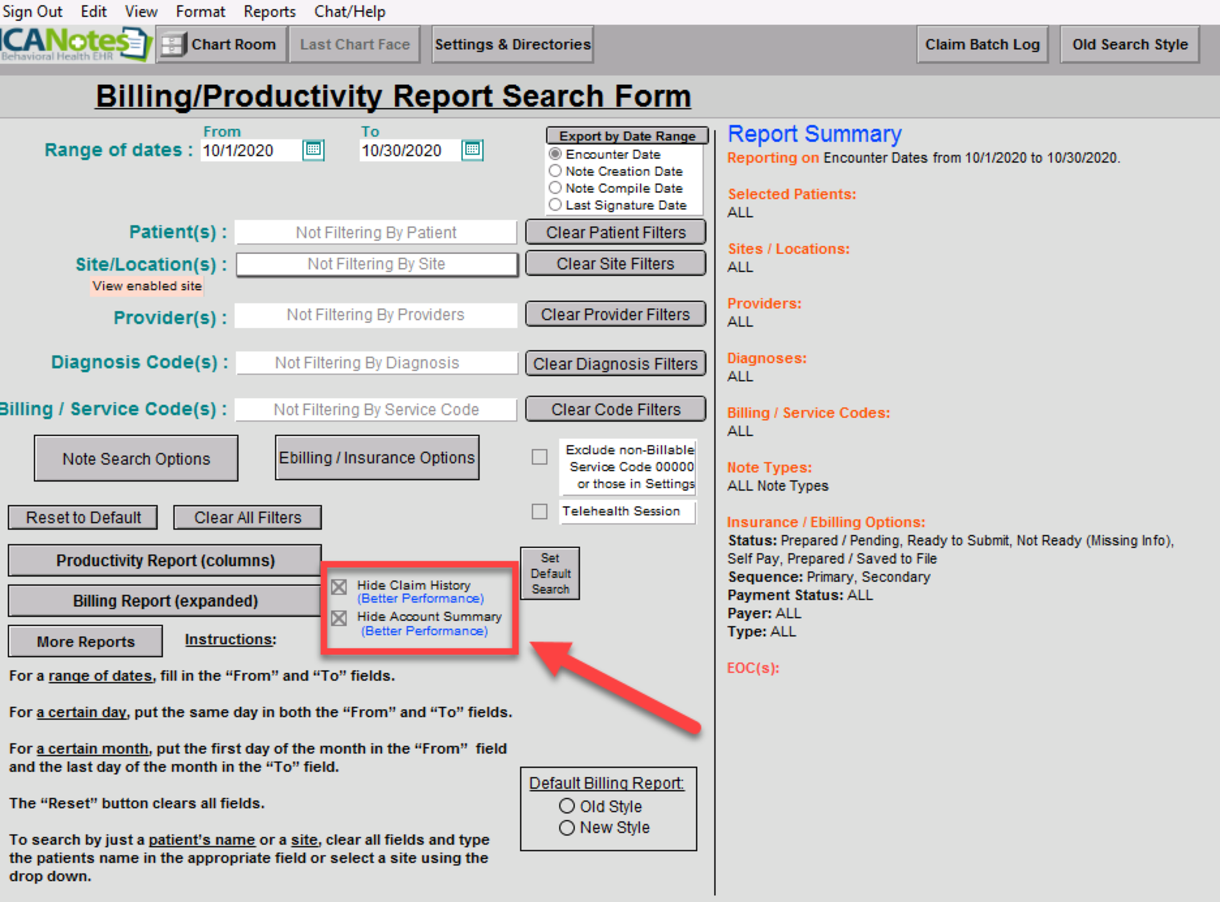Viewport: 1220px width, 902px height.
Task: Open Settings & Directories
Action: (513, 44)
